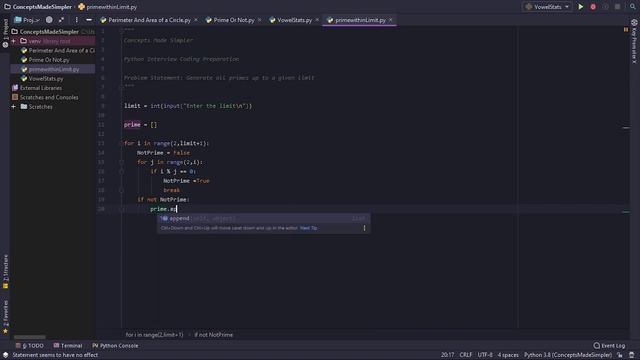The height and width of the screenshot is (360, 640).
Task: Select venv folder in project tree
Action: point(53,41)
